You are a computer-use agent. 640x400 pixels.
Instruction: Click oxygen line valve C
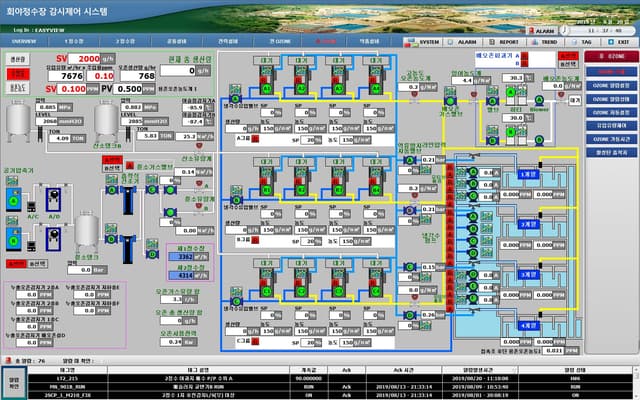tap(151, 190)
